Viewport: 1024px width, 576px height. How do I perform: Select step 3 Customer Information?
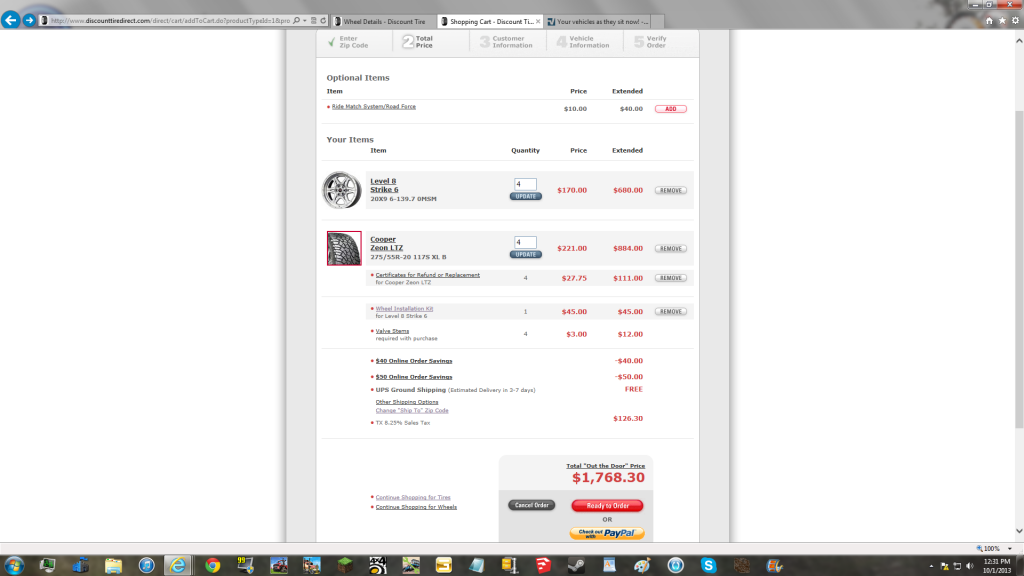pos(506,42)
